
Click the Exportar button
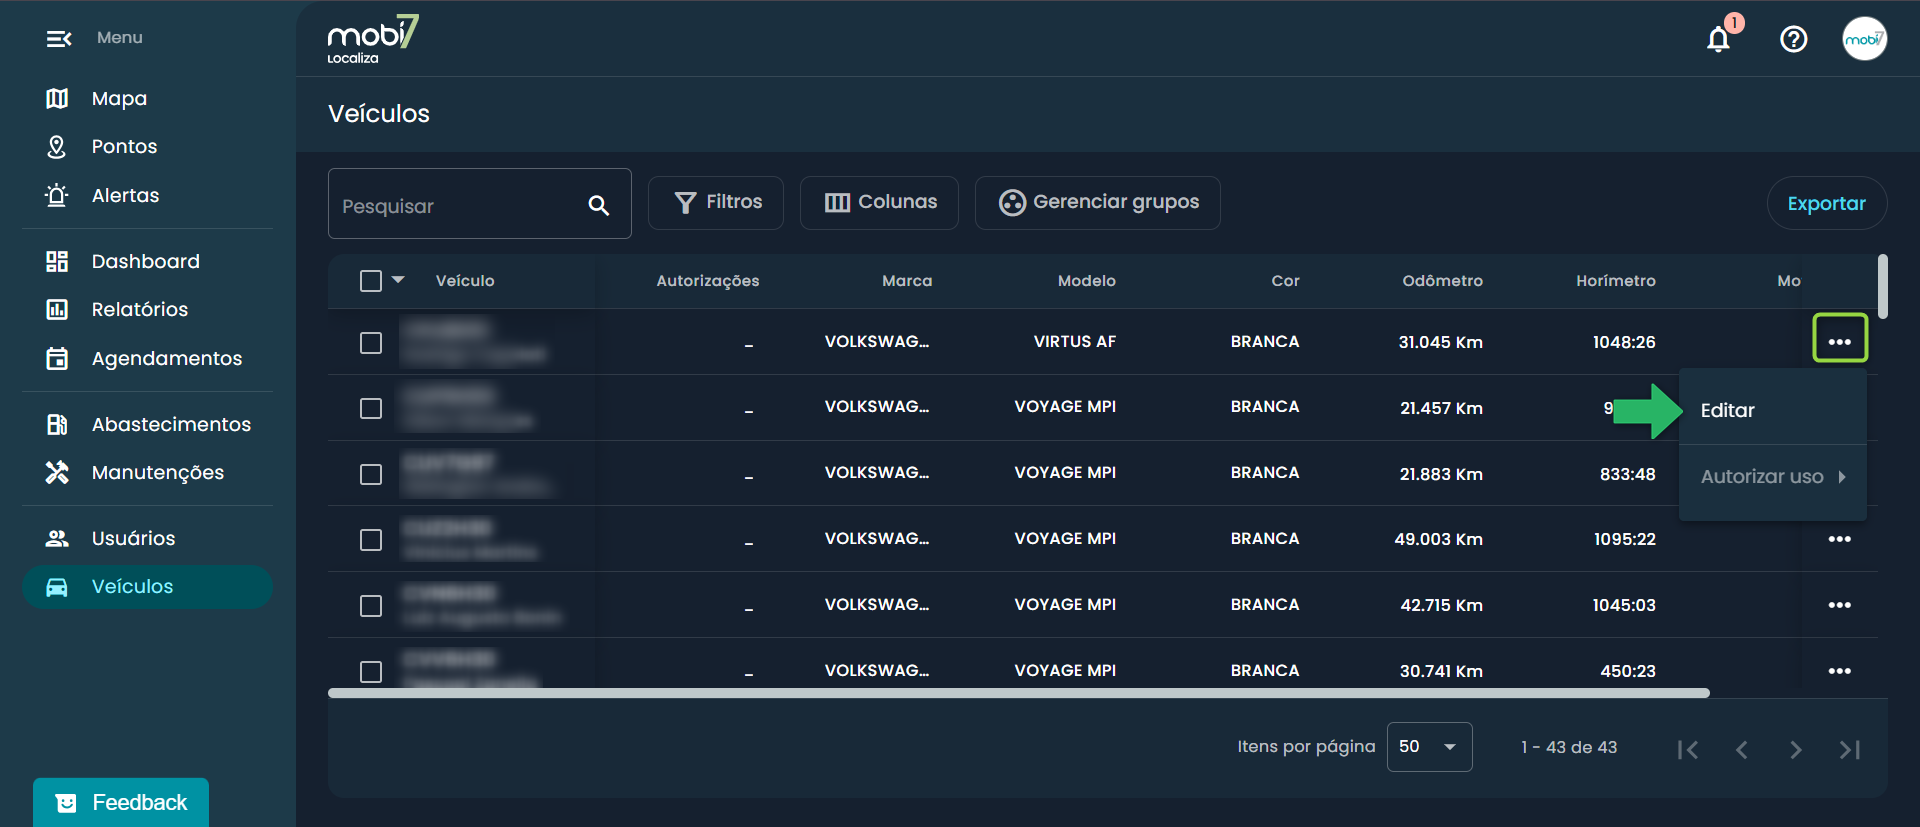pyautogui.click(x=1826, y=203)
